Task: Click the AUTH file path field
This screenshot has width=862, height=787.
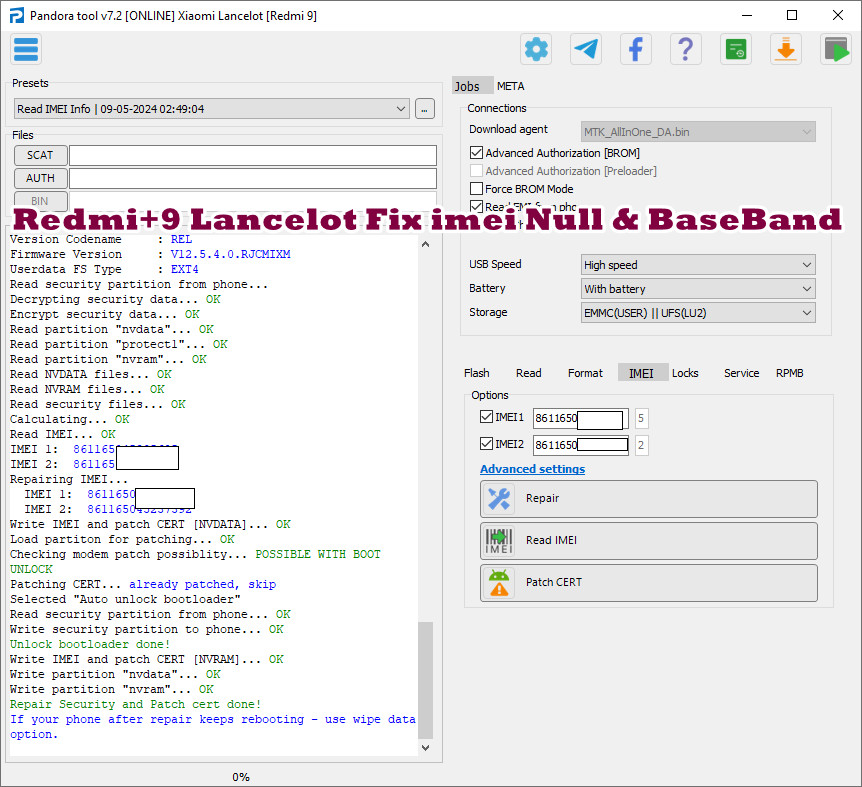Action: coord(253,179)
